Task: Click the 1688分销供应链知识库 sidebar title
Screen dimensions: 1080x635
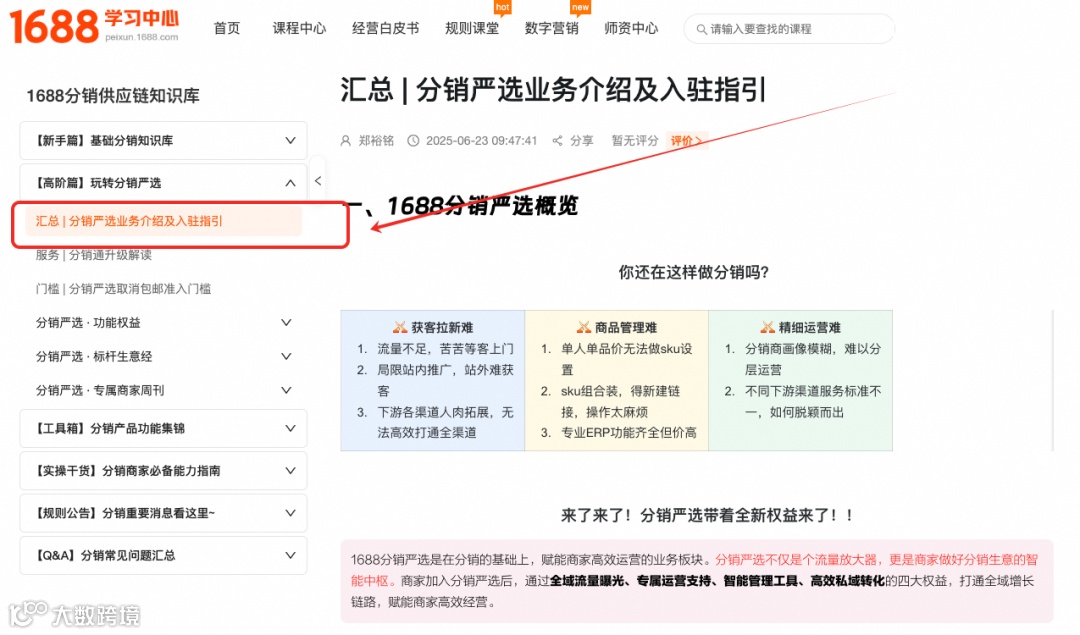Action: click(113, 96)
